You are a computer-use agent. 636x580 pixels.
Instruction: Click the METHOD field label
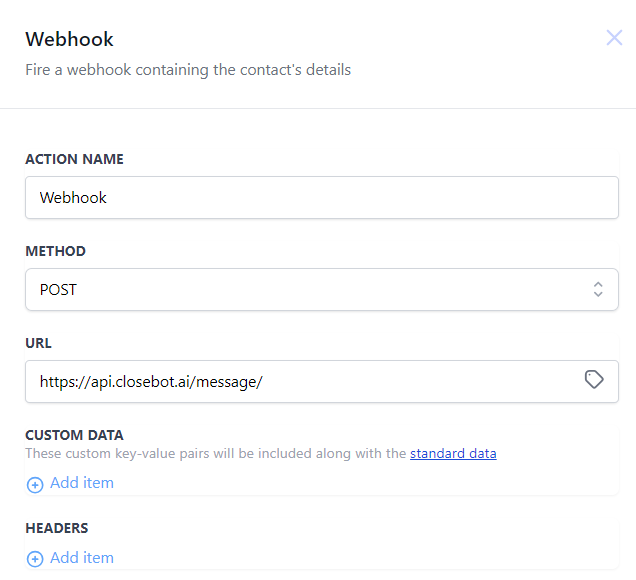tap(56, 251)
